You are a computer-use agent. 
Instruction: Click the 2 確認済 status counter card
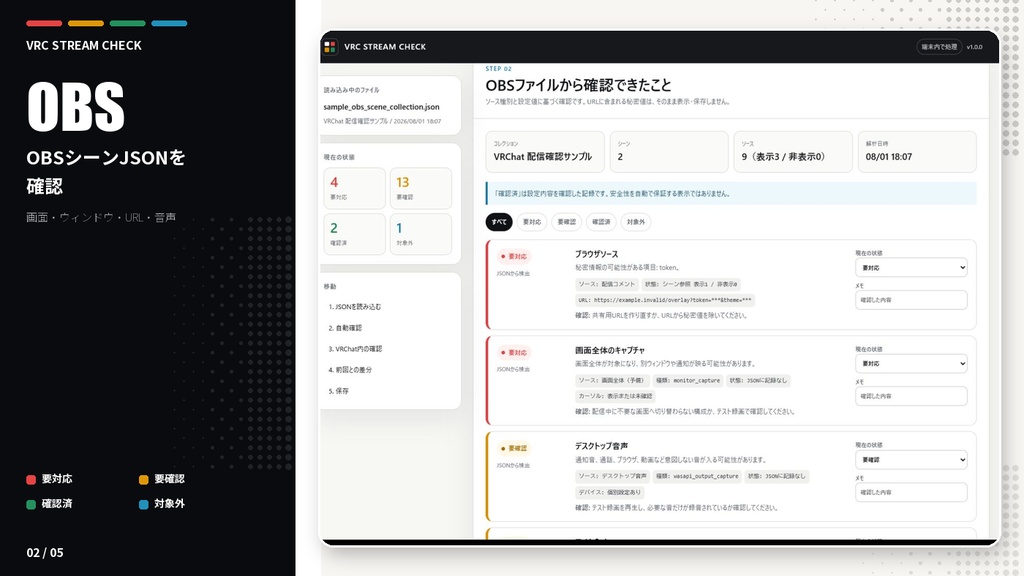(x=355, y=234)
